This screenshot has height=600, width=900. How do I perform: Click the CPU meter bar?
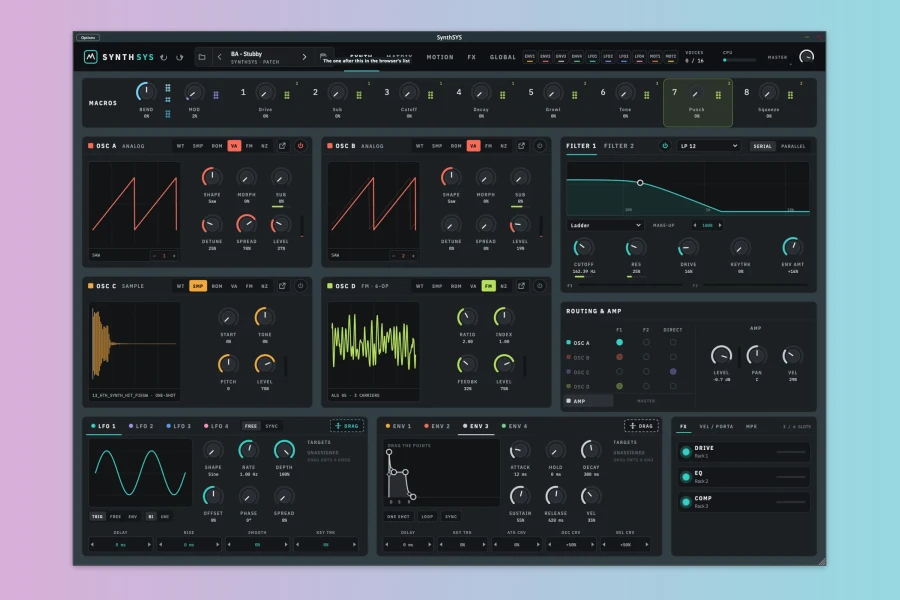pyautogui.click(x=739, y=60)
